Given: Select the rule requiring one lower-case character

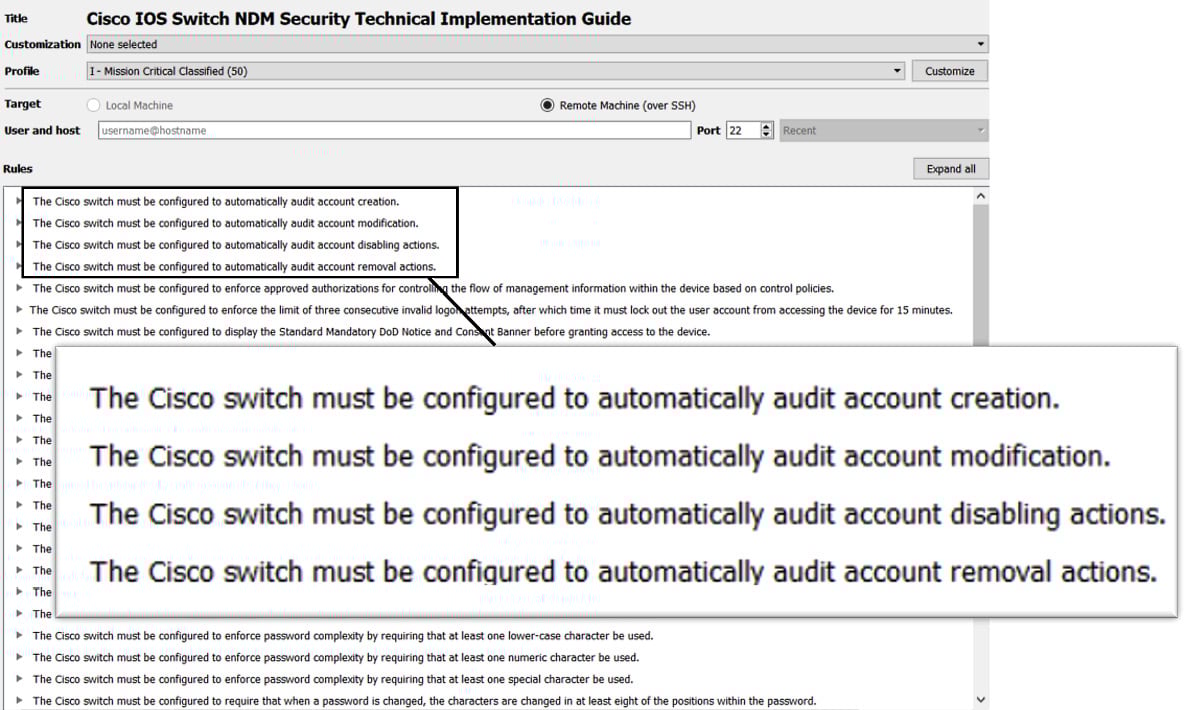Looking at the screenshot, I should [343, 636].
